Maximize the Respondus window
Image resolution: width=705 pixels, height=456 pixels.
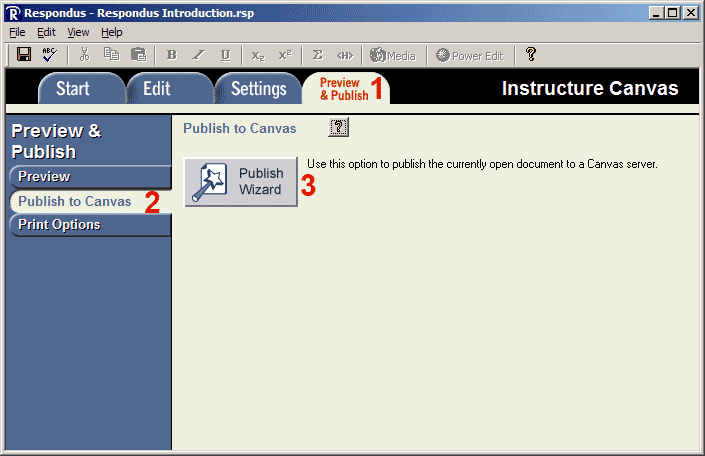pos(673,13)
